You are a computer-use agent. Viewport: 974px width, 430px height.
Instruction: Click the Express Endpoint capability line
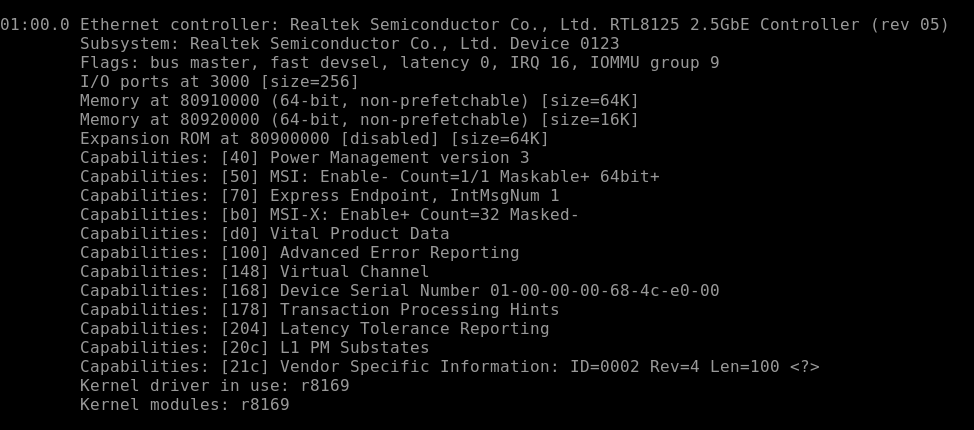click(x=320, y=196)
